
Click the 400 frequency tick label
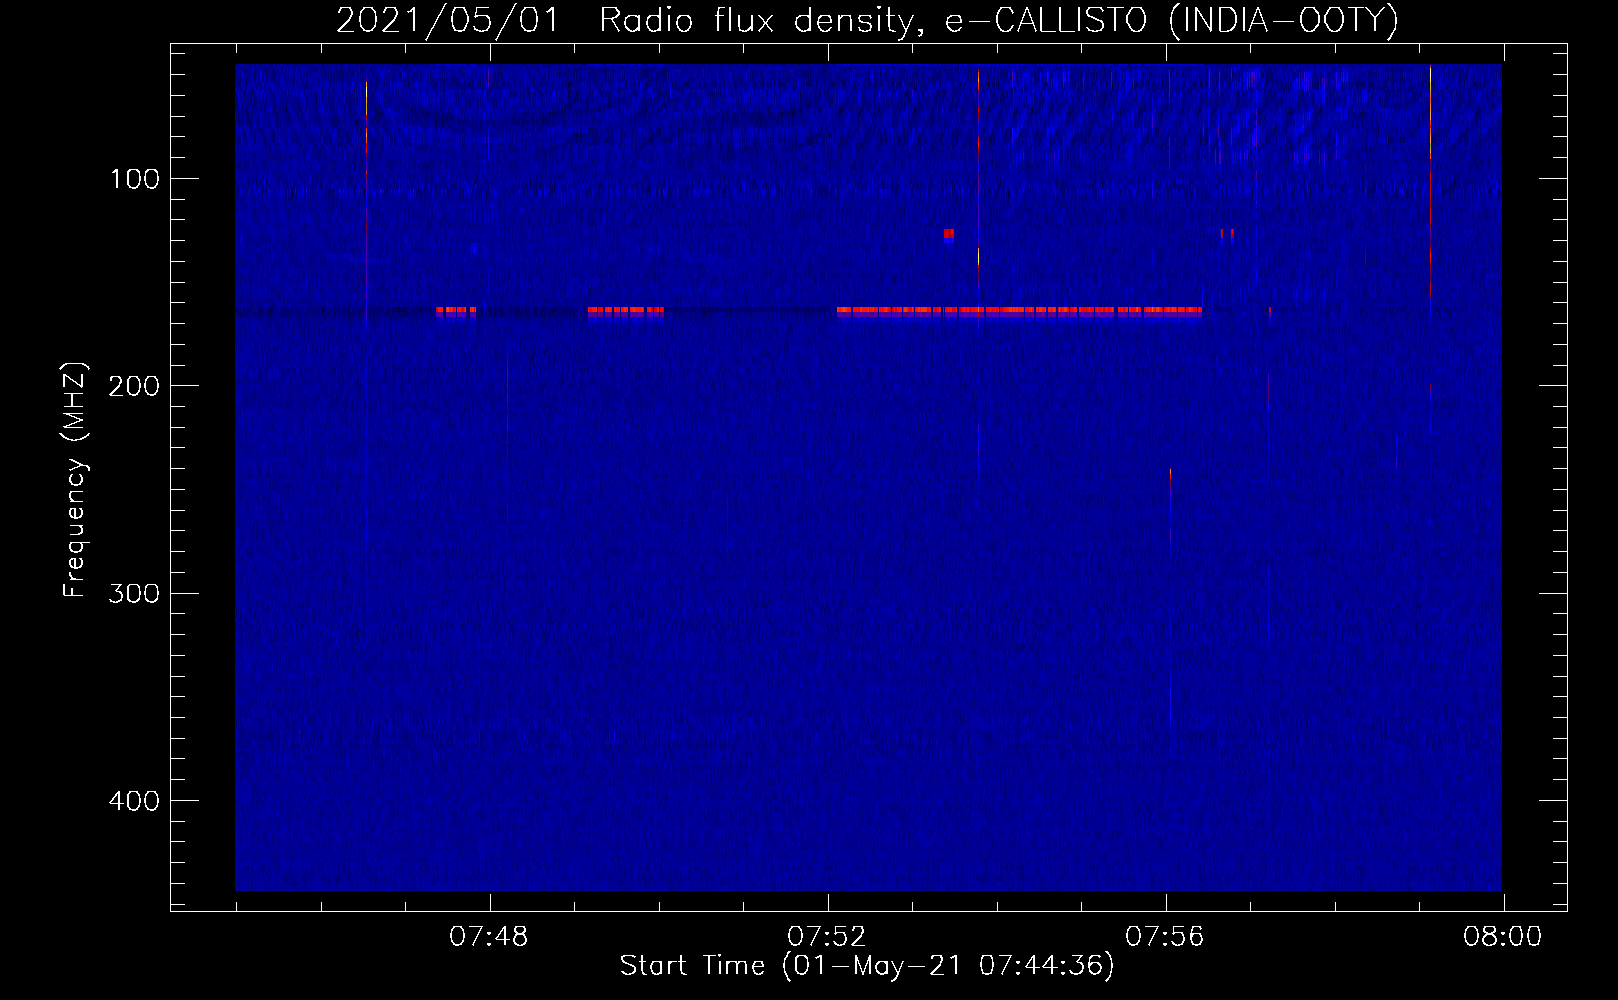coord(135,801)
